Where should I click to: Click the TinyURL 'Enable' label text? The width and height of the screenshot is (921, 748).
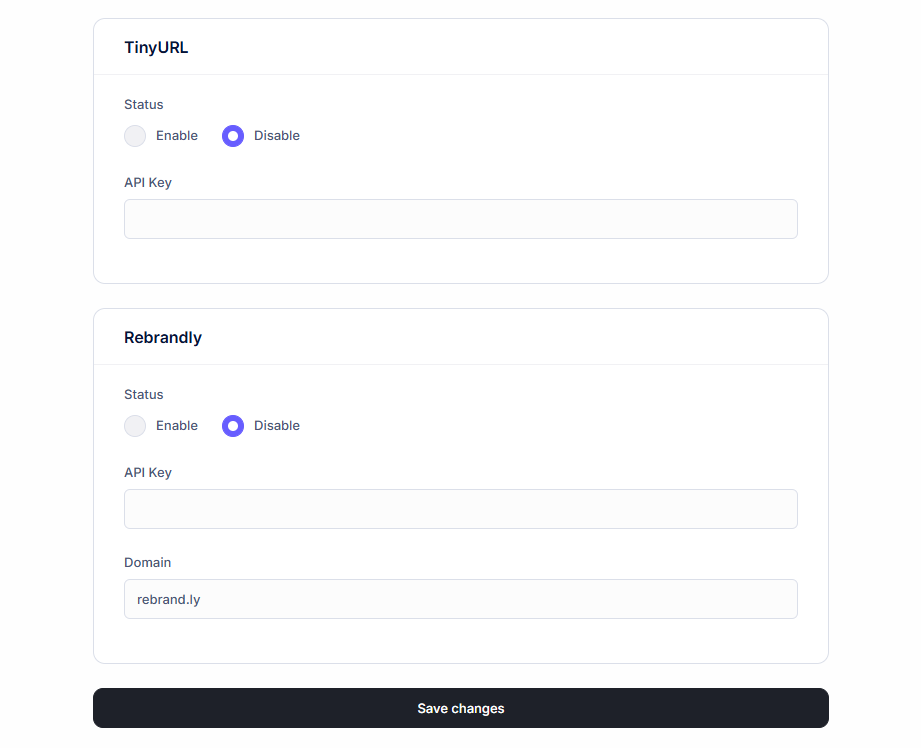click(x=177, y=136)
